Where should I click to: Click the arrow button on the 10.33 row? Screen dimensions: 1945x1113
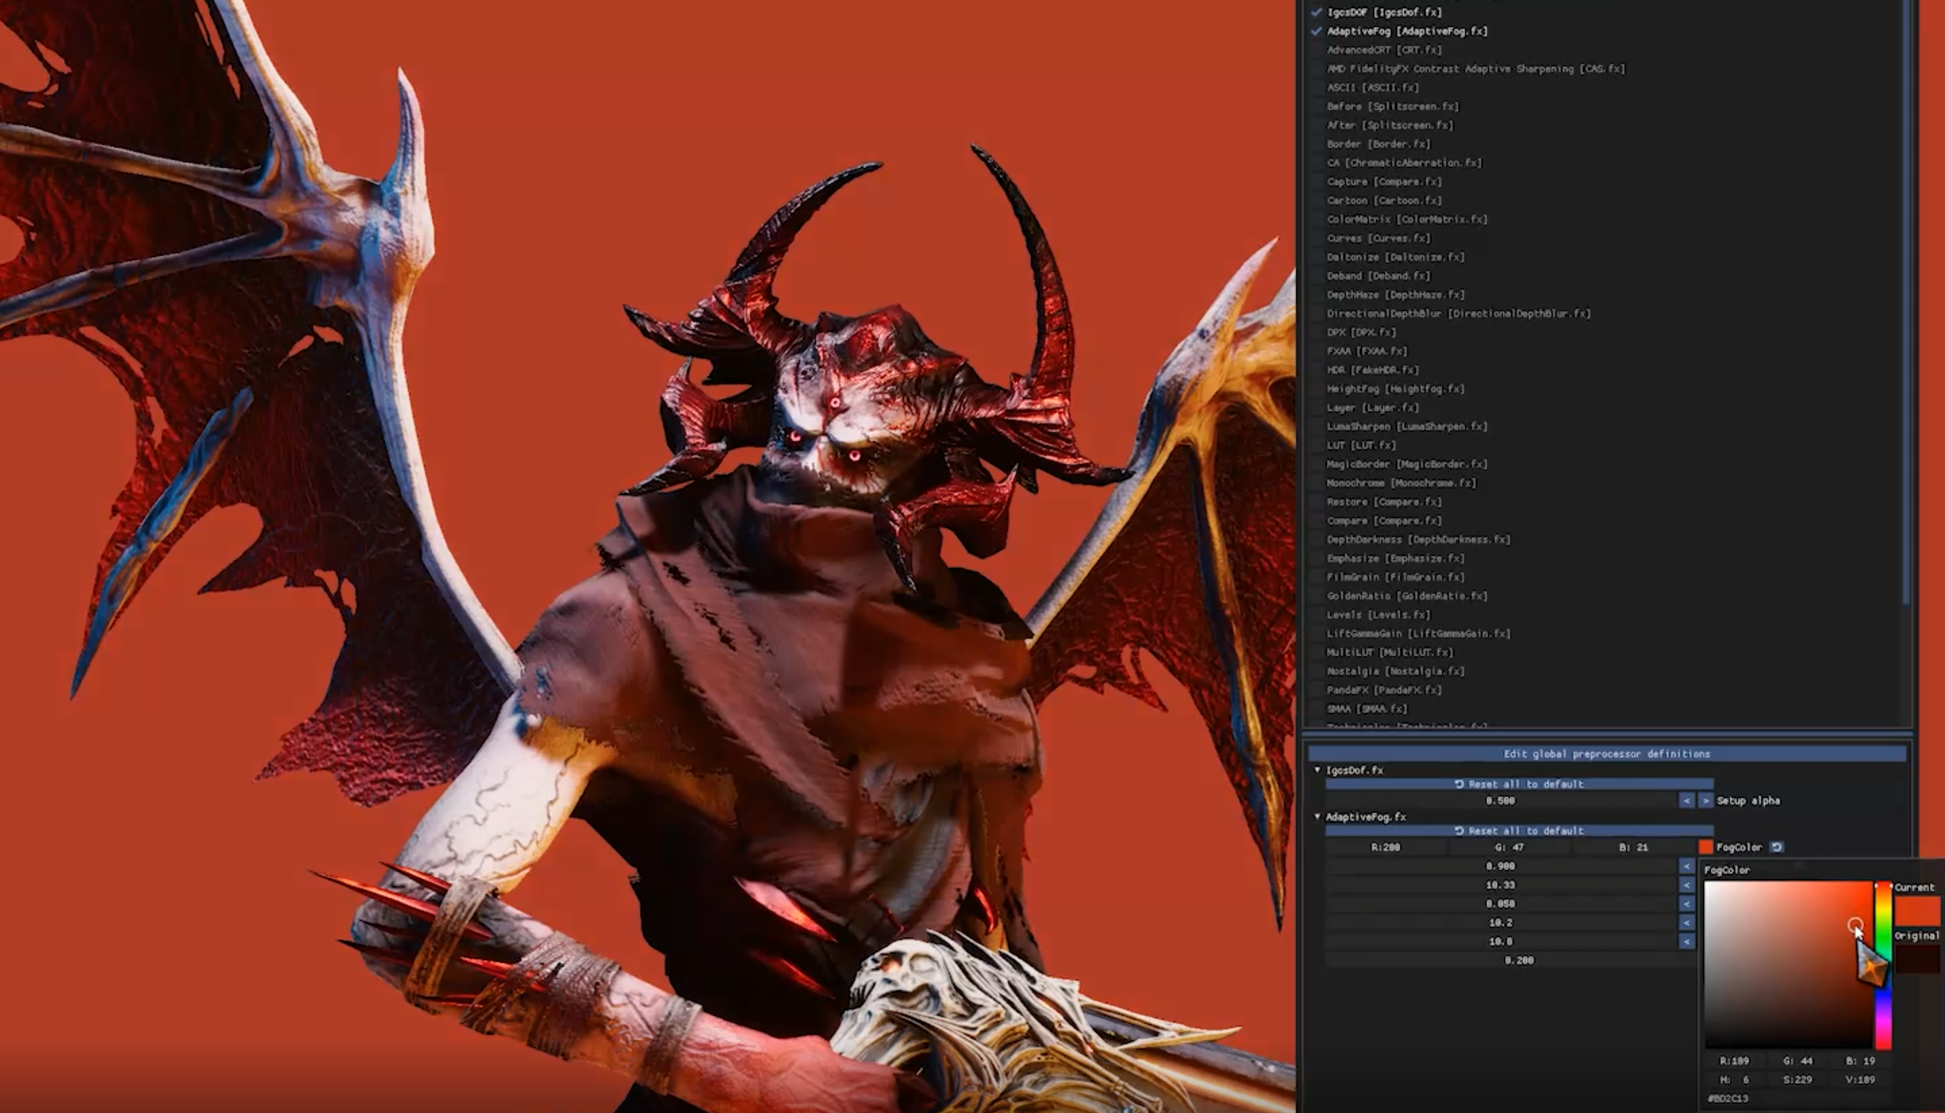(x=1687, y=885)
